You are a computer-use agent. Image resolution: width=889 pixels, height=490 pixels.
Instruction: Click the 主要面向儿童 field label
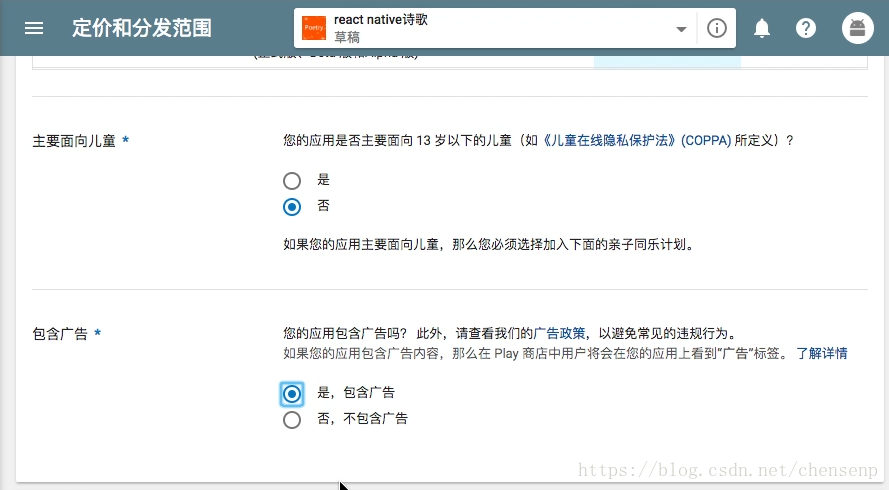click(x=74, y=141)
